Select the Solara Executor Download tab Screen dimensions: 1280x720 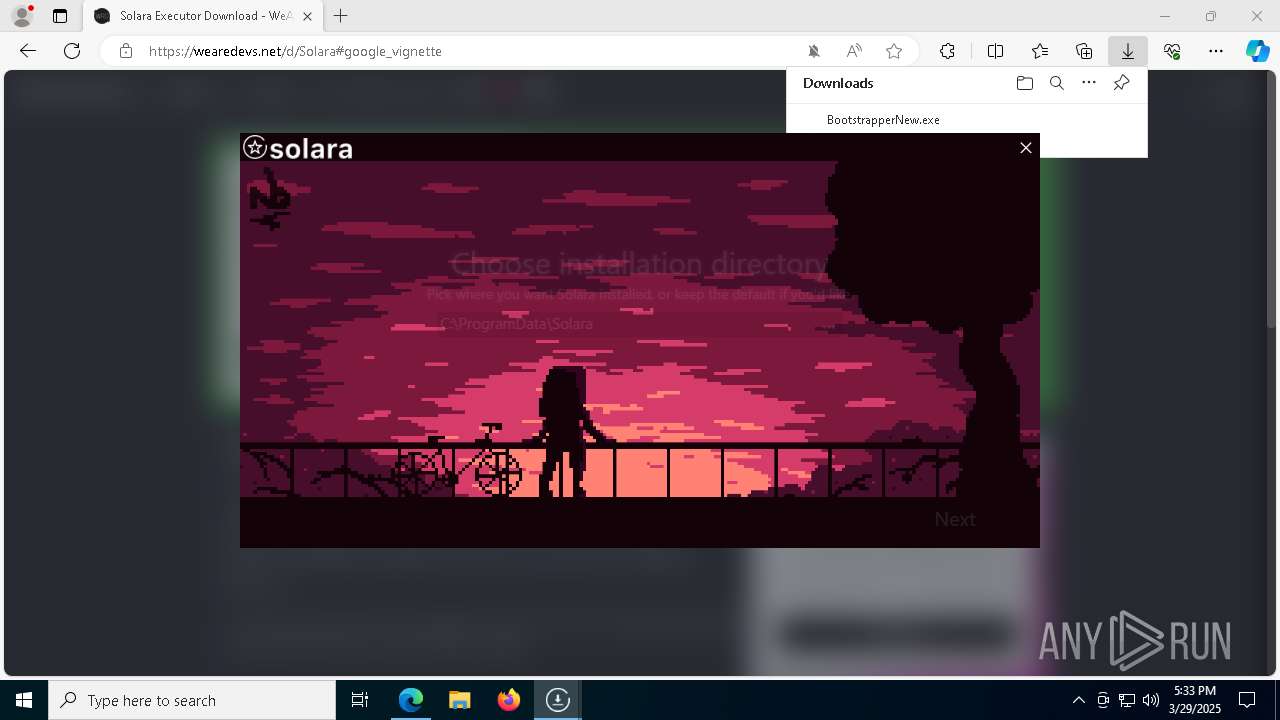pos(203,16)
